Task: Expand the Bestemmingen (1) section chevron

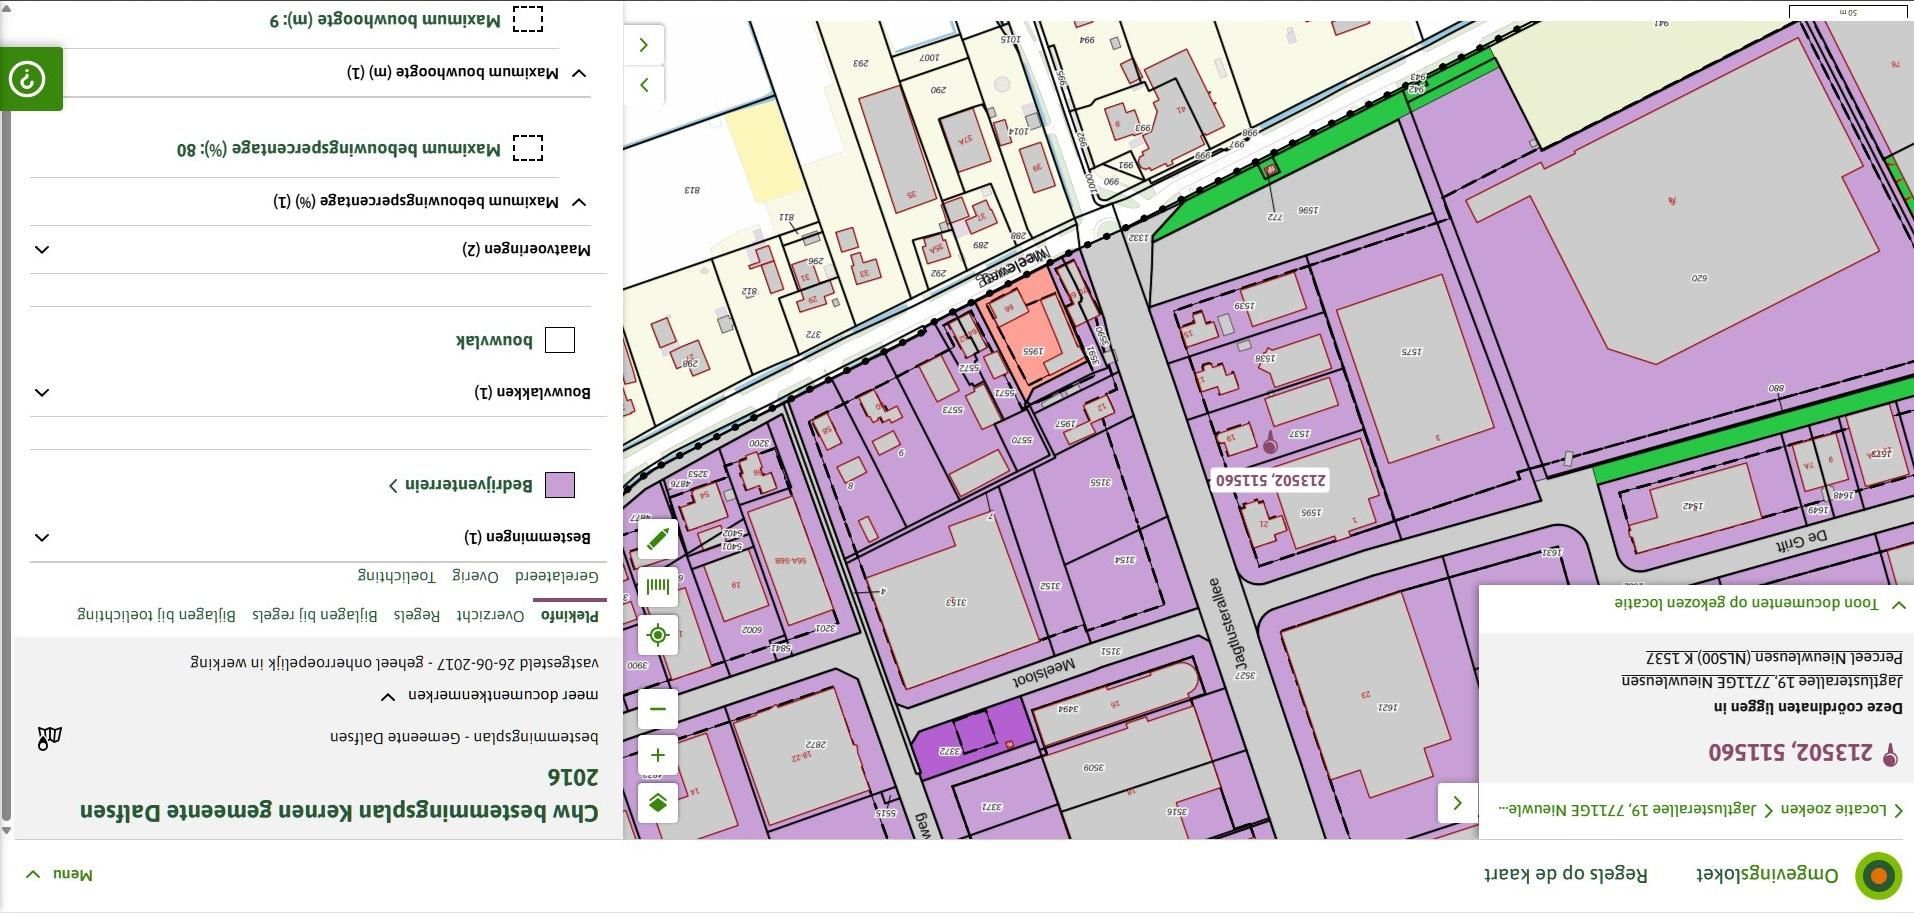Action: [x=42, y=537]
